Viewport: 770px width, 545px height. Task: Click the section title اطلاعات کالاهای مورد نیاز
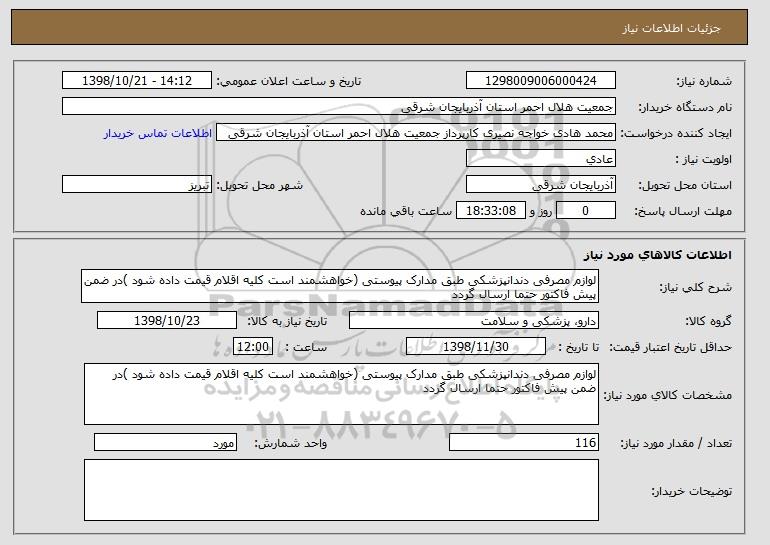pyautogui.click(x=657, y=255)
